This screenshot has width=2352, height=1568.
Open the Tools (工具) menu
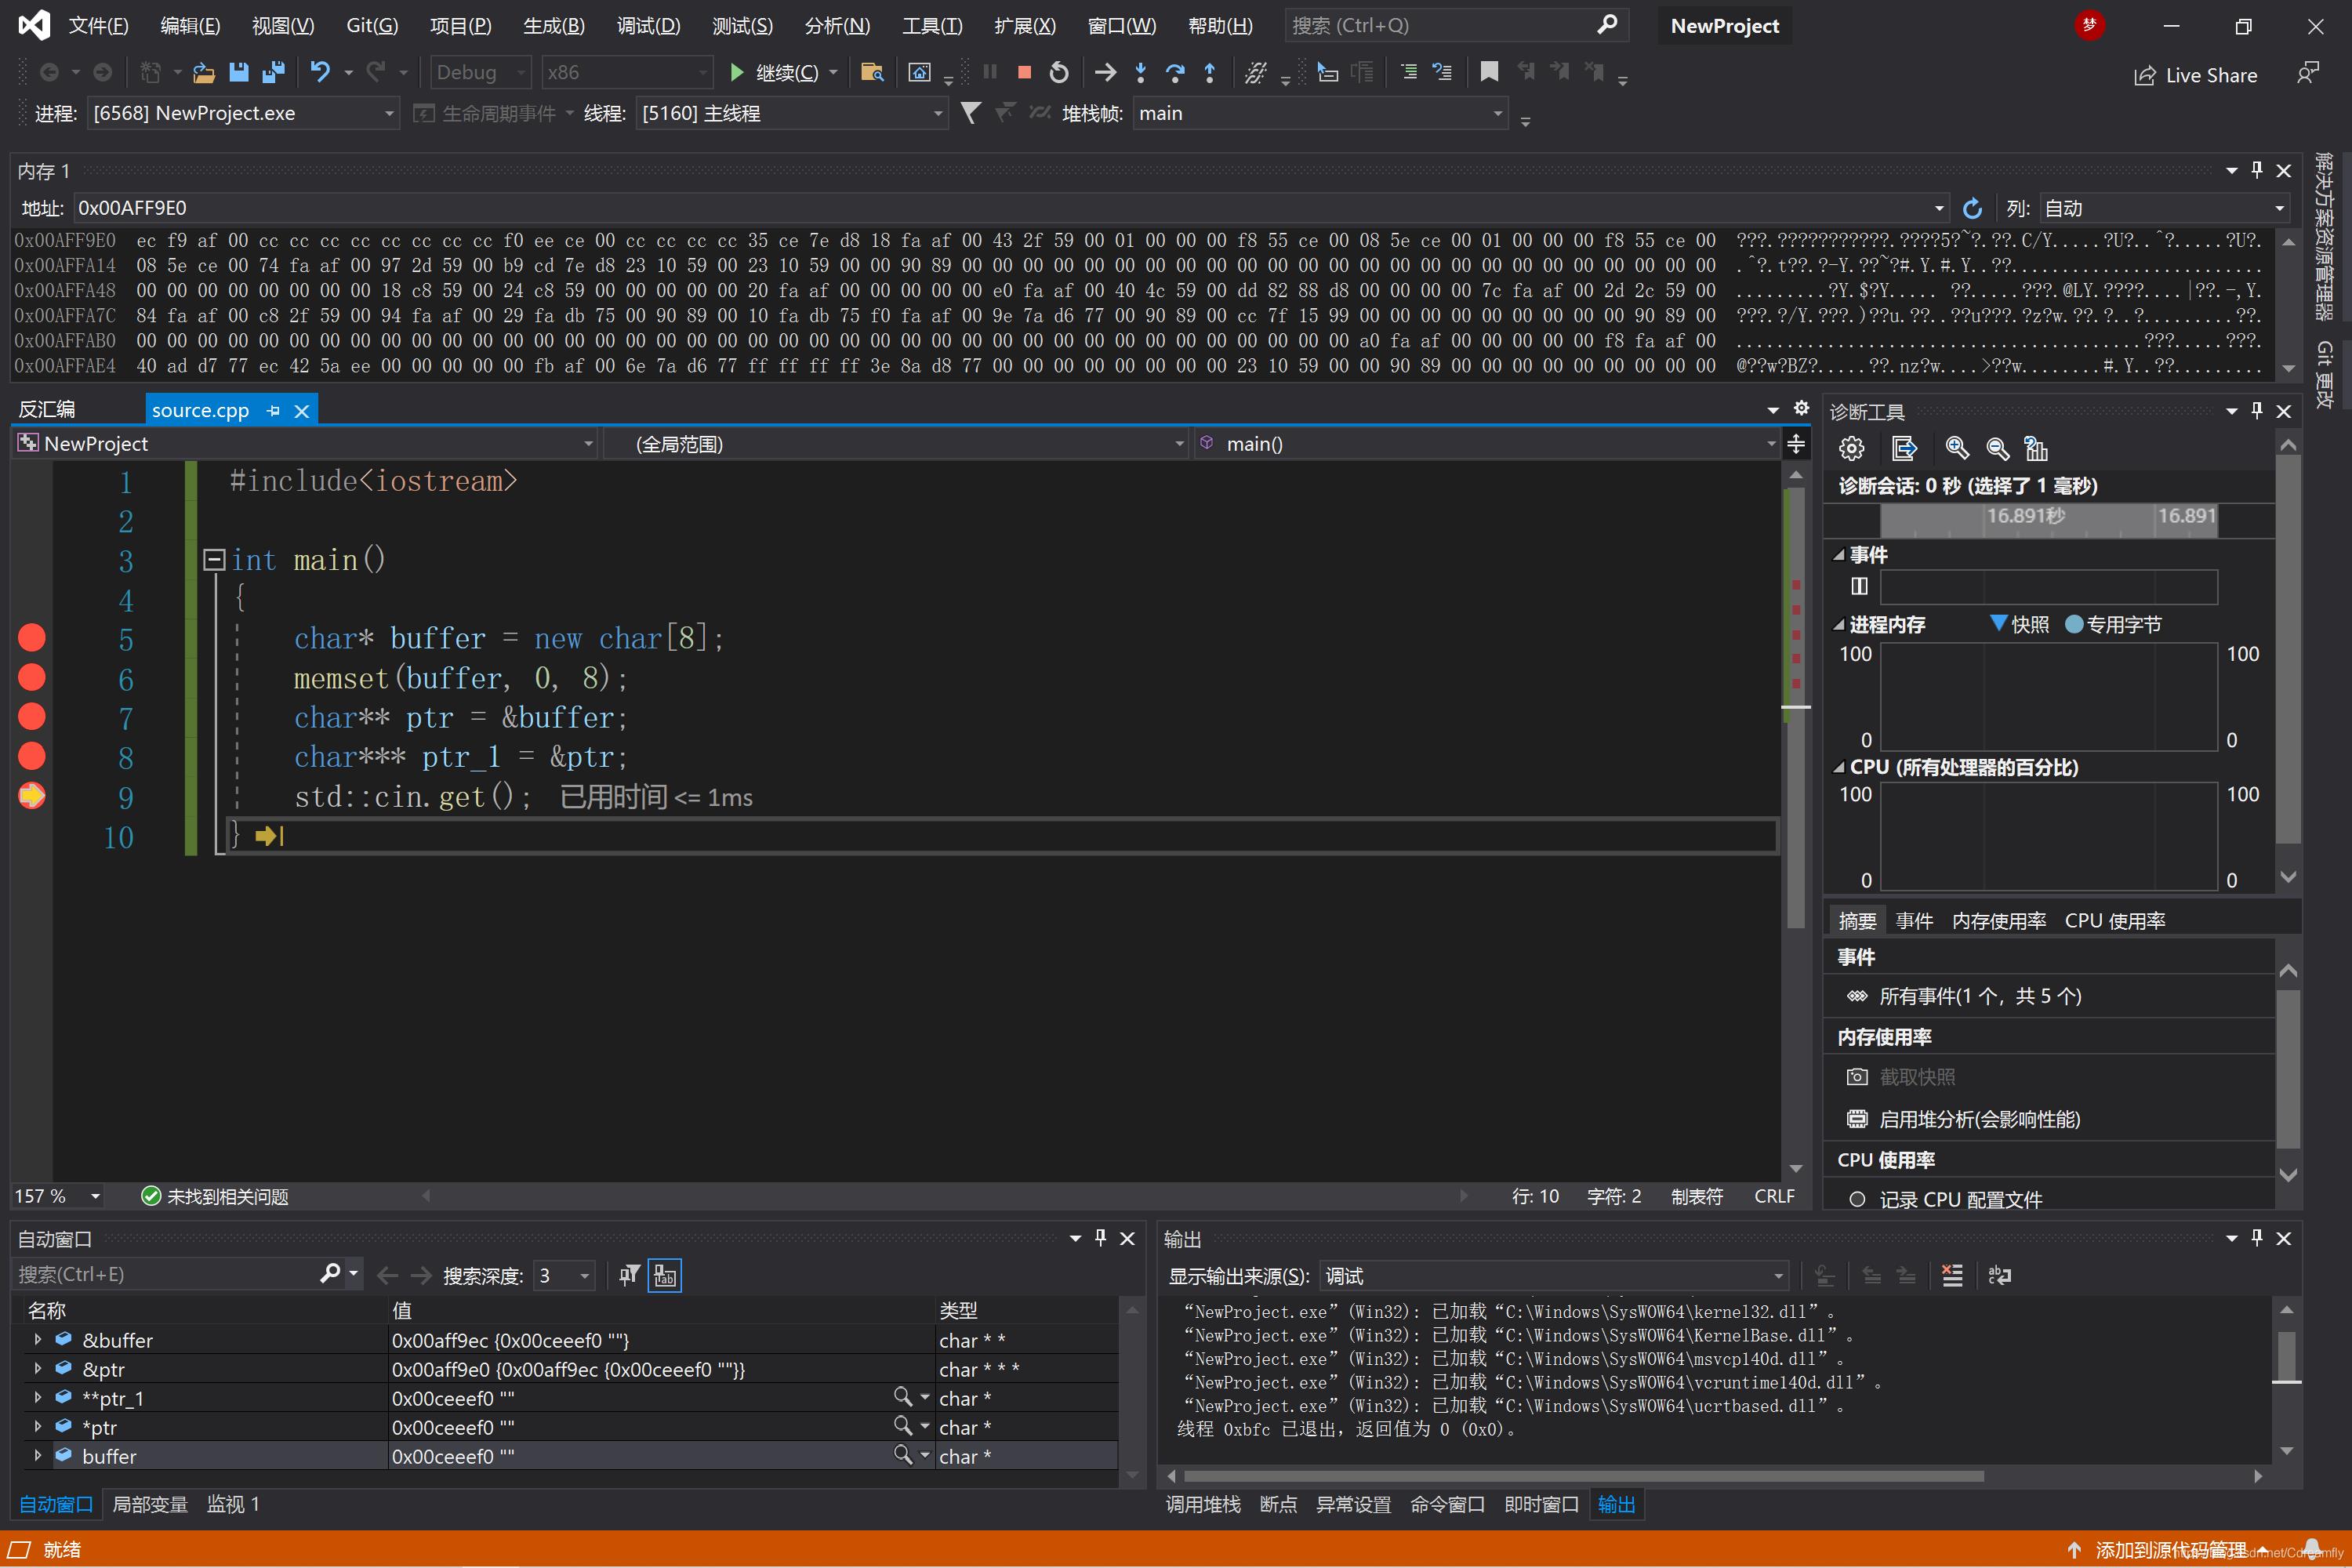[x=932, y=25]
